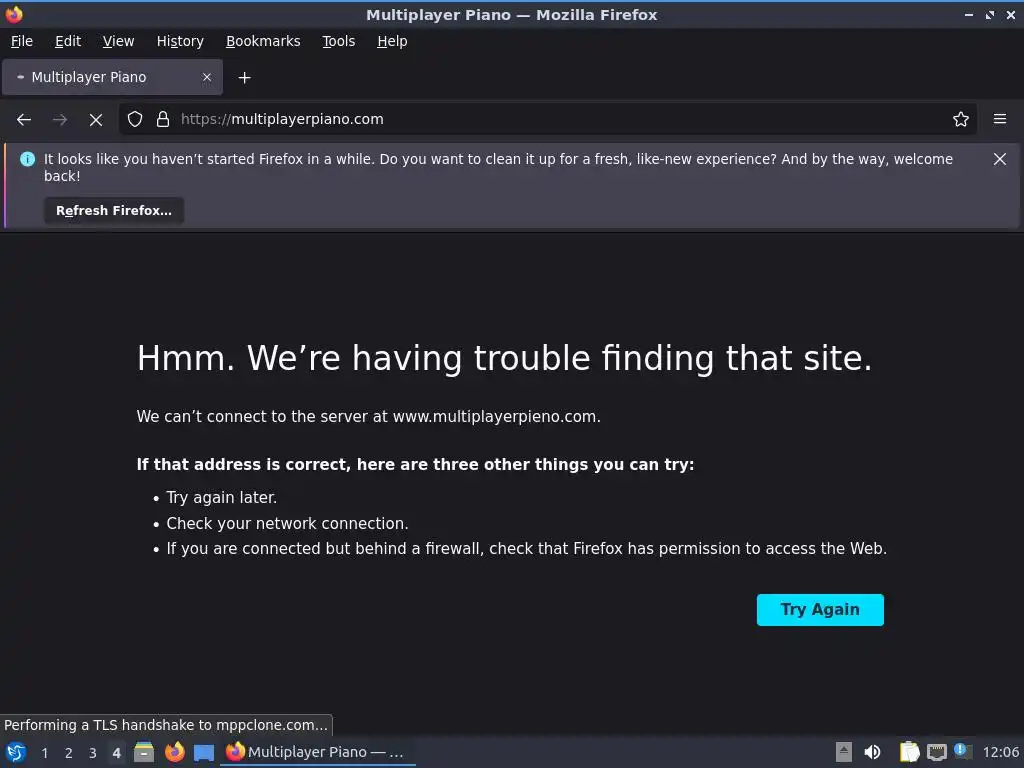Click 'Check your network connection.' bullet
The image size is (1024, 768).
[x=287, y=524]
